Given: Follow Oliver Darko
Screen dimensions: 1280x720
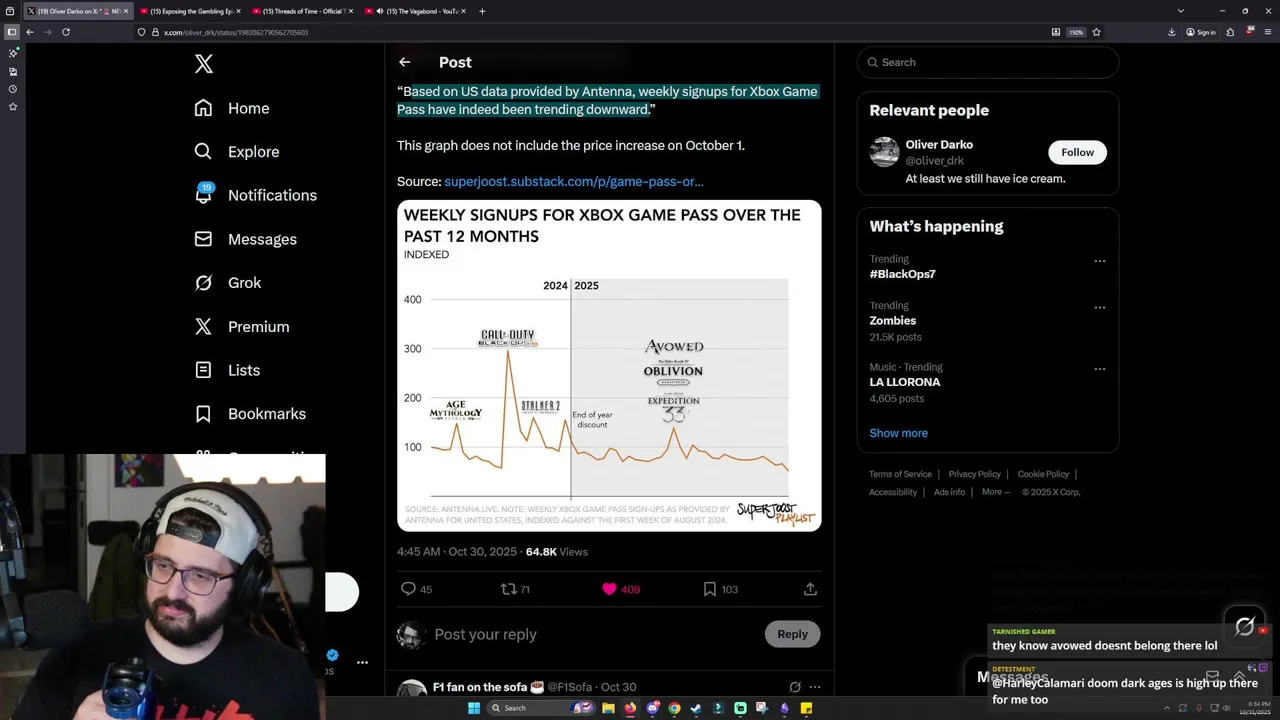Looking at the screenshot, I should point(1077,152).
